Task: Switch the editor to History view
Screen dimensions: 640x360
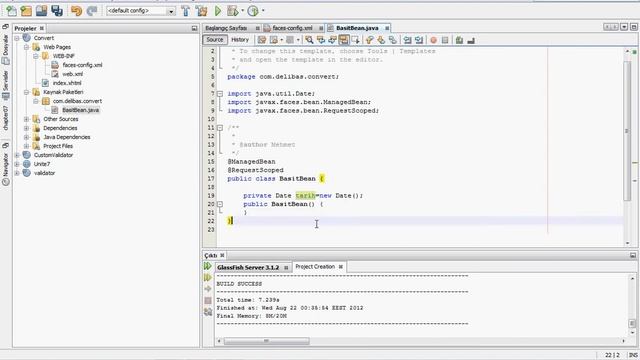Action: [240, 40]
